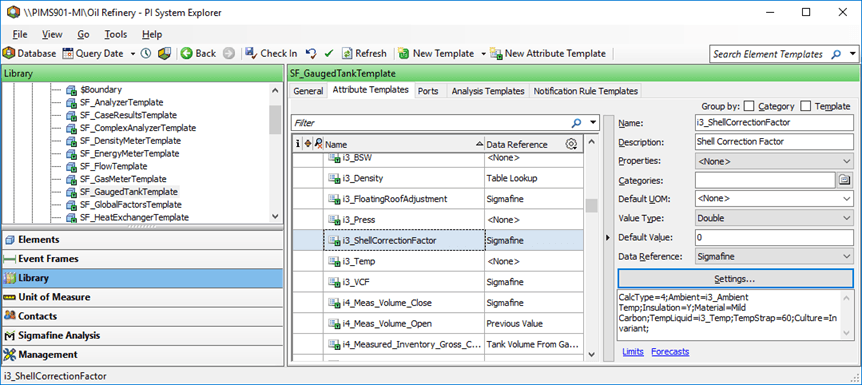Enable Group by Template checkbox
This screenshot has height=385, width=862.
tap(806, 106)
